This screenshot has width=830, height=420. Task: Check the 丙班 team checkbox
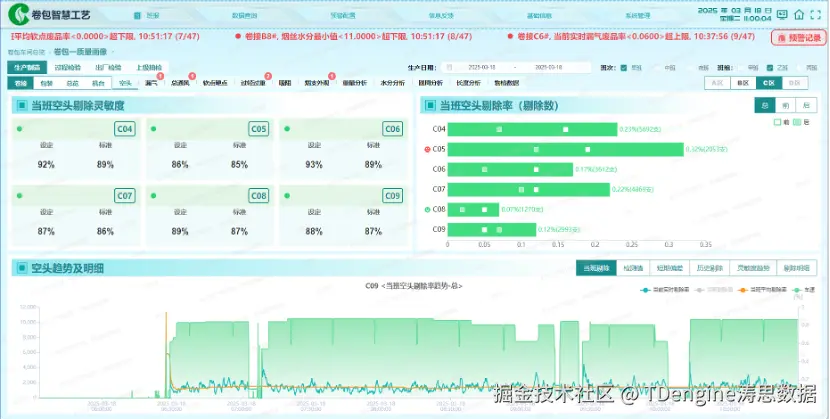[800, 68]
